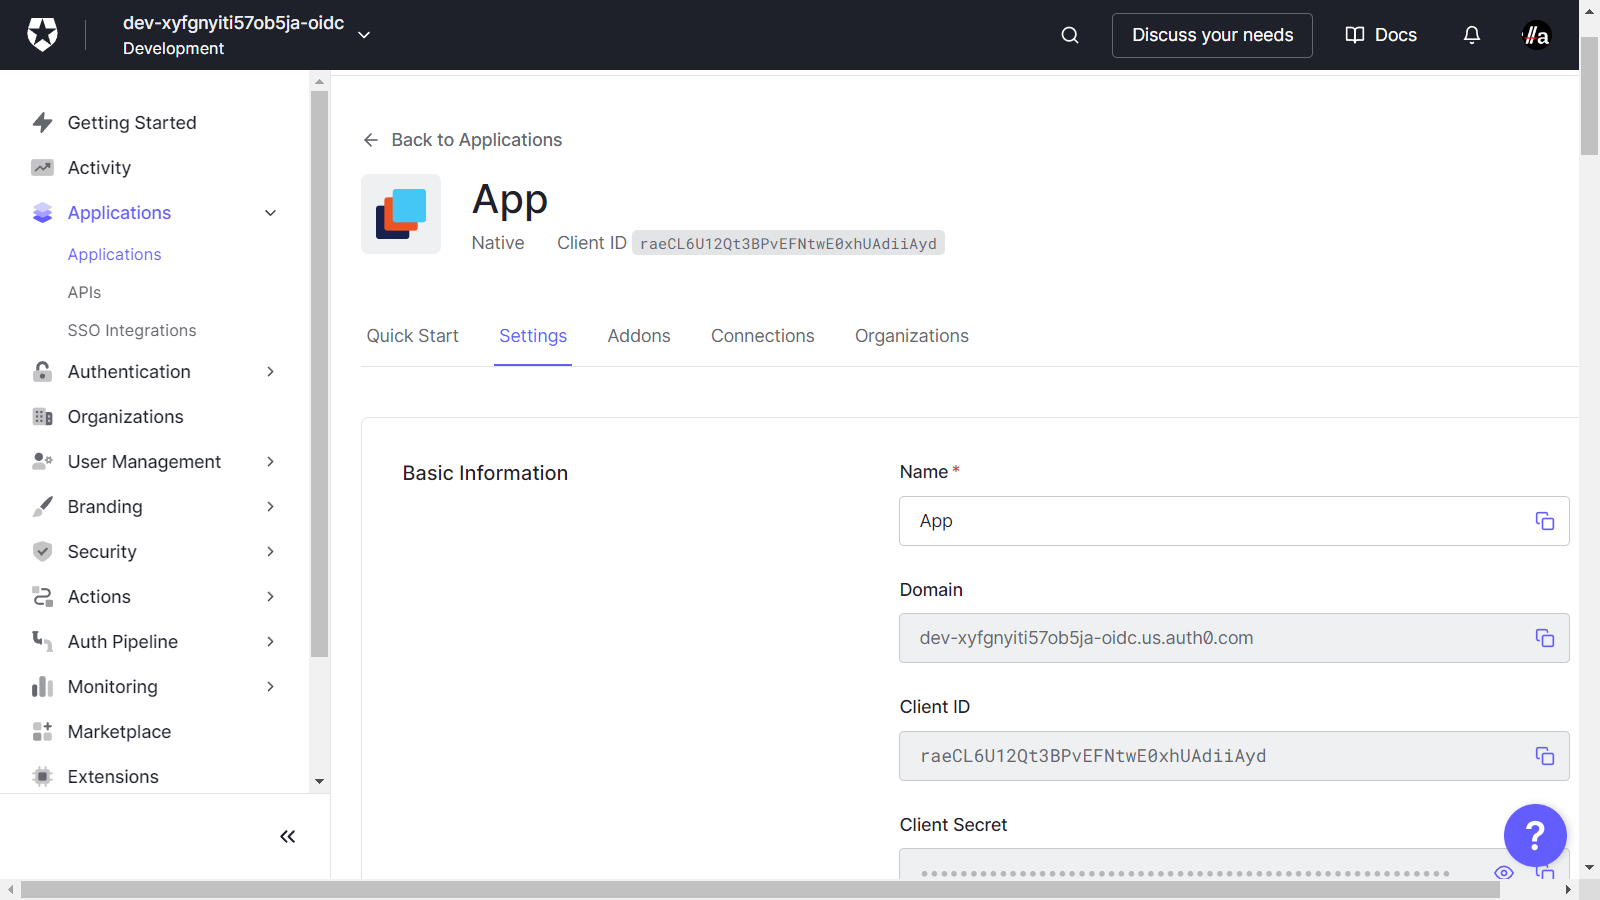1600x900 pixels.
Task: Collapse the sidebar with double chevron
Action: (287, 837)
